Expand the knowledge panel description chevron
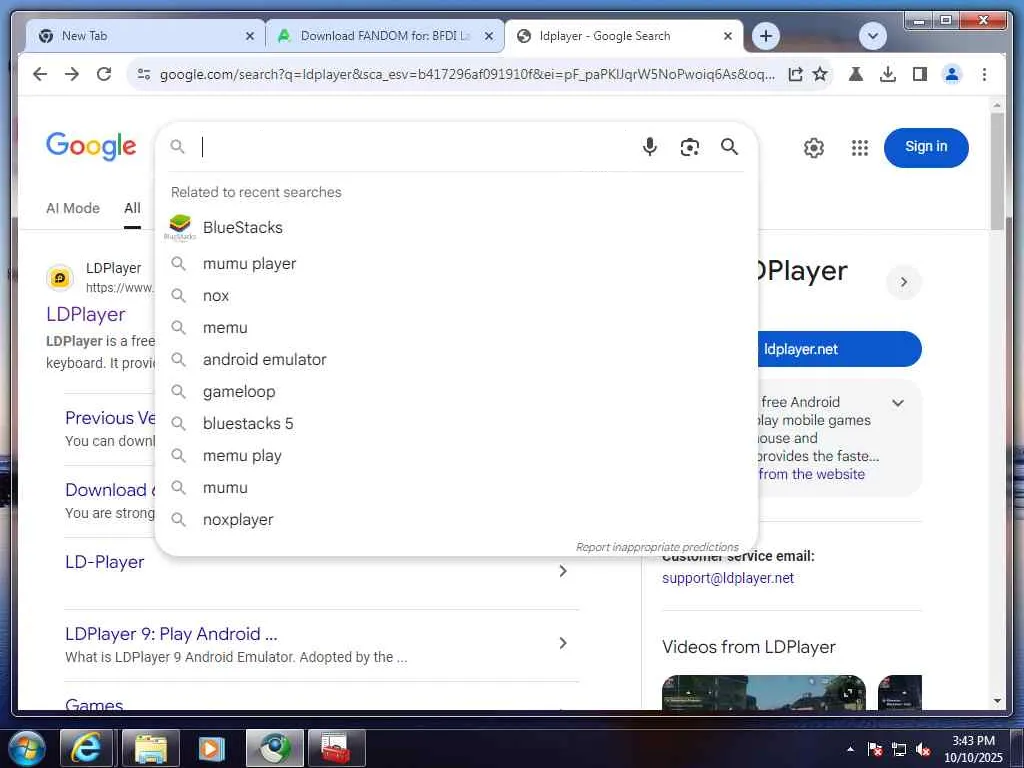Screen dimensions: 1024x768 coord(898,403)
